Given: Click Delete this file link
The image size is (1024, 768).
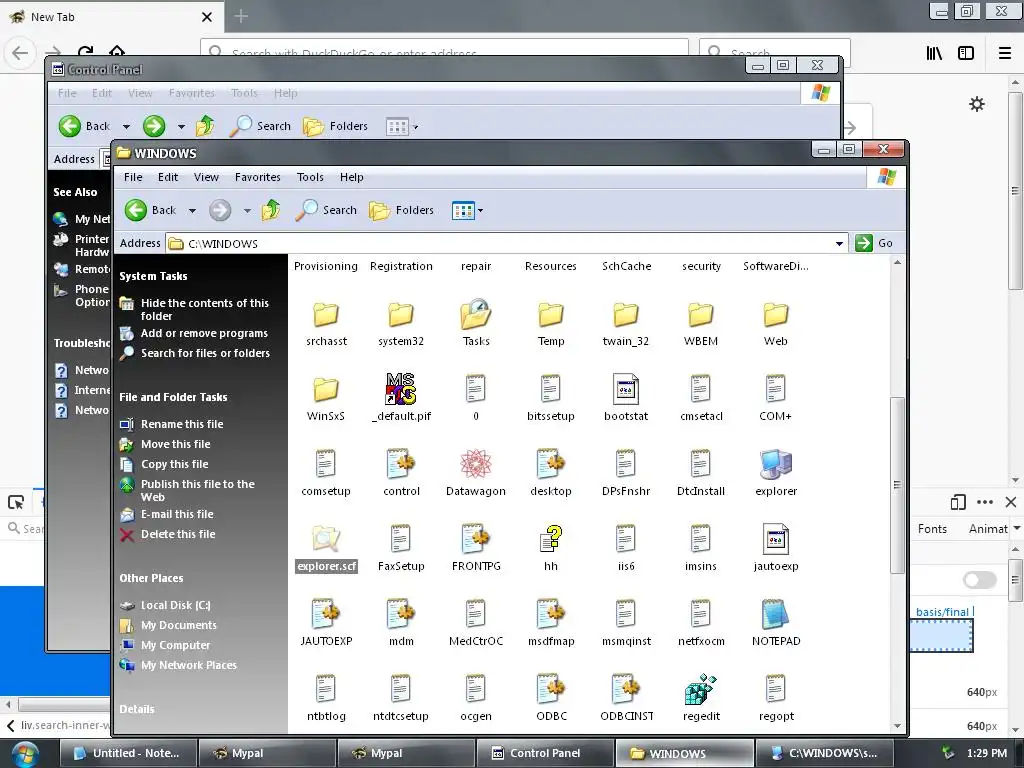Looking at the screenshot, I should [x=178, y=534].
